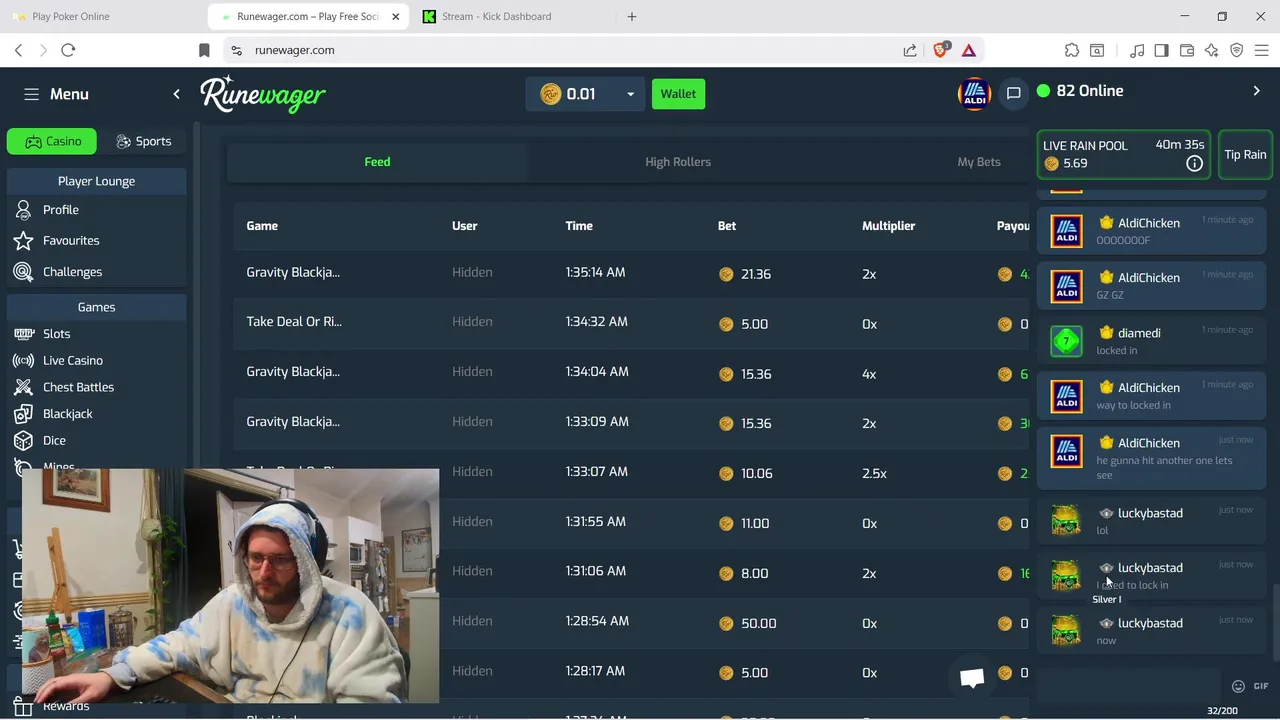The width and height of the screenshot is (1280, 720).
Task: Switch to Sports mode
Action: pyautogui.click(x=143, y=141)
